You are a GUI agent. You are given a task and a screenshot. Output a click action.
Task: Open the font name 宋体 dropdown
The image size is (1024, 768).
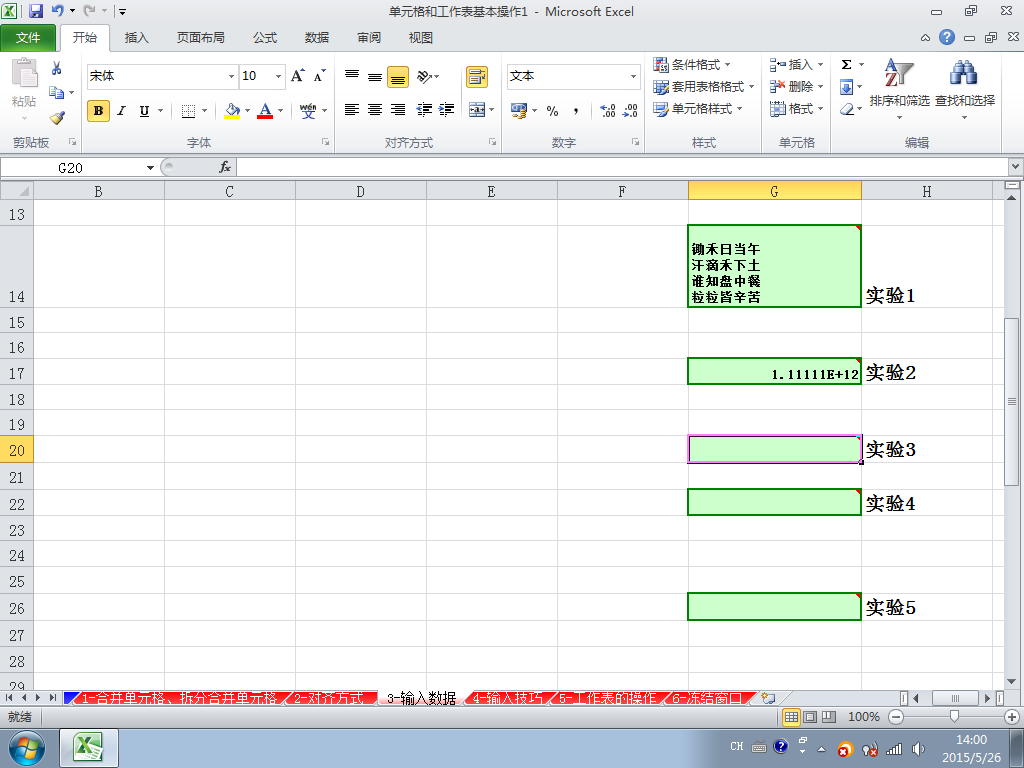tap(231, 76)
